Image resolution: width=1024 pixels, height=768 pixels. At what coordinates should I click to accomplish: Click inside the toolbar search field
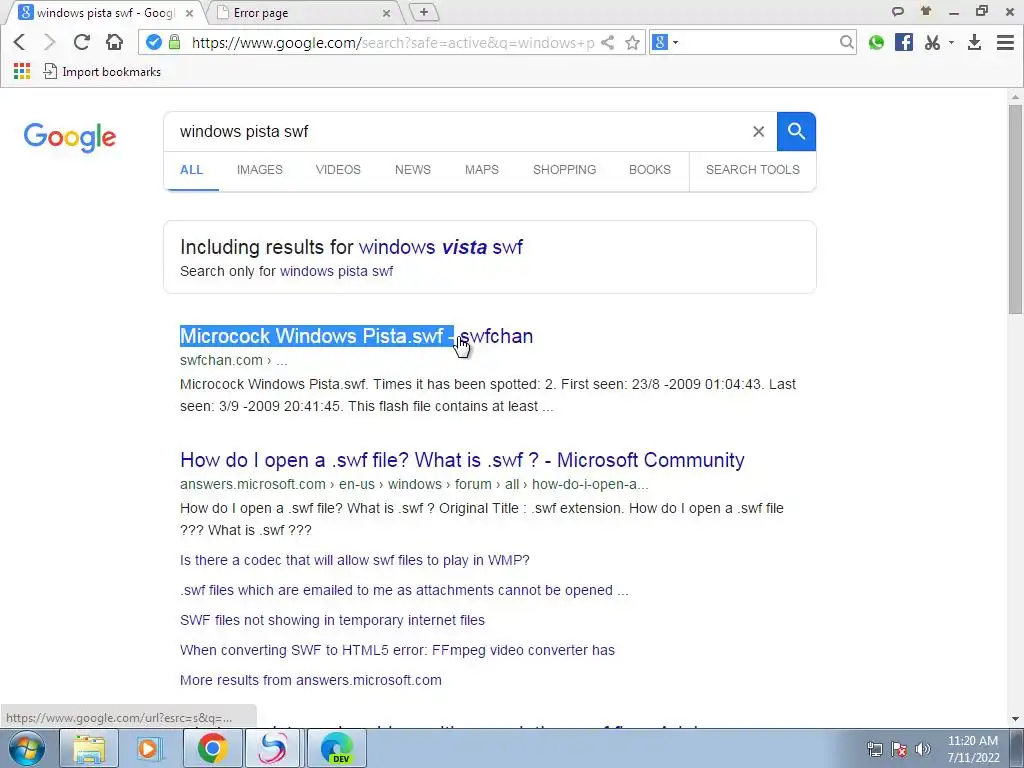[759, 42]
